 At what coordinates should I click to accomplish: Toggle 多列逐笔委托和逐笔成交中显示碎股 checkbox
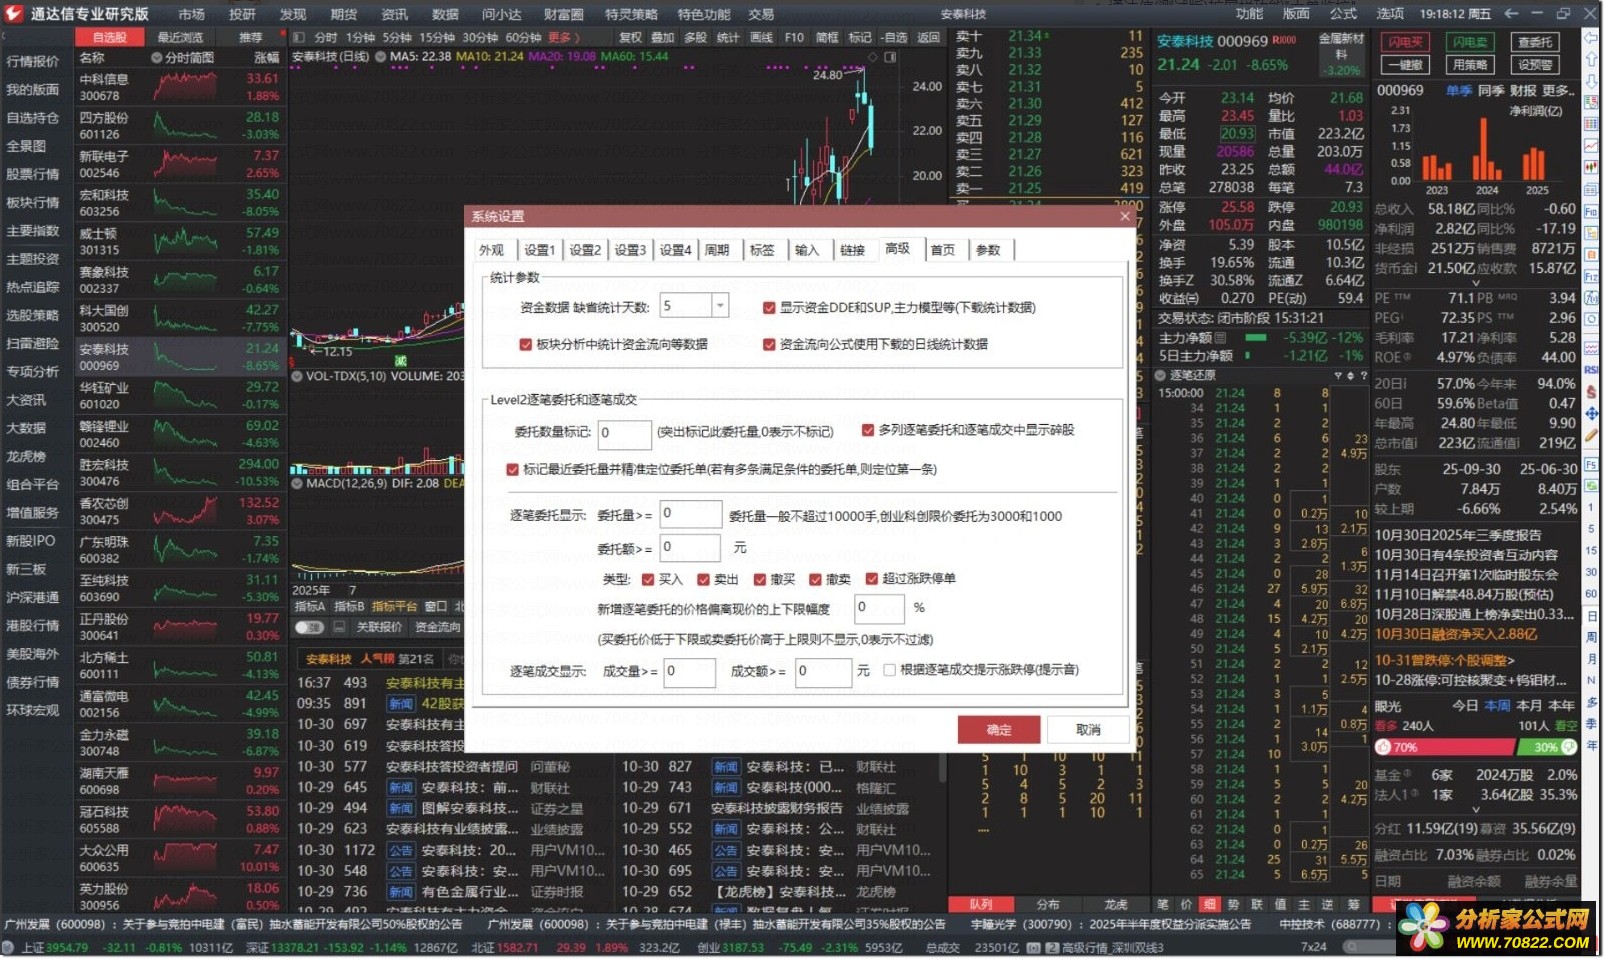pos(868,430)
